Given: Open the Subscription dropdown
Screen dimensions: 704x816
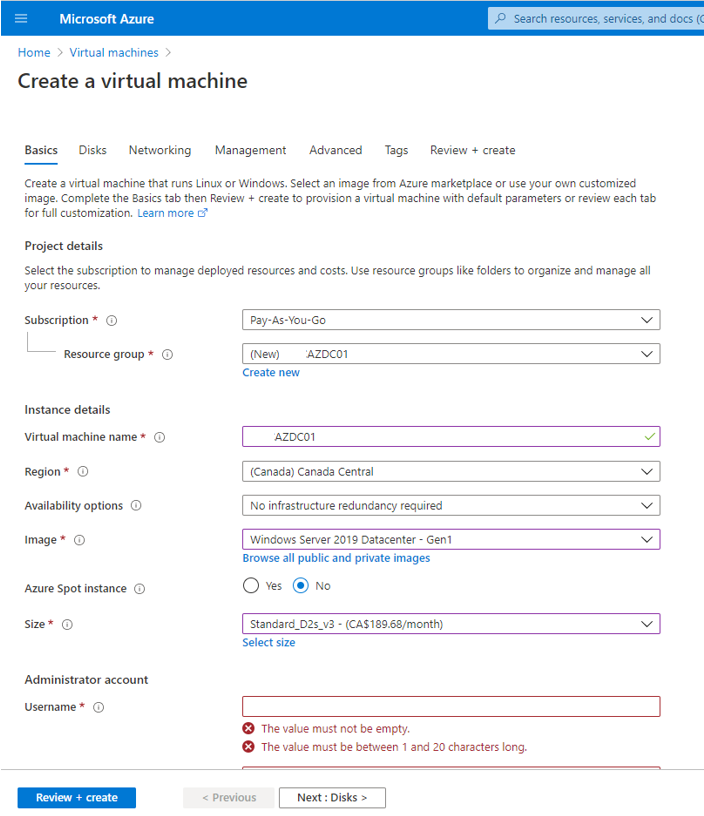Looking at the screenshot, I should pyautogui.click(x=451, y=320).
